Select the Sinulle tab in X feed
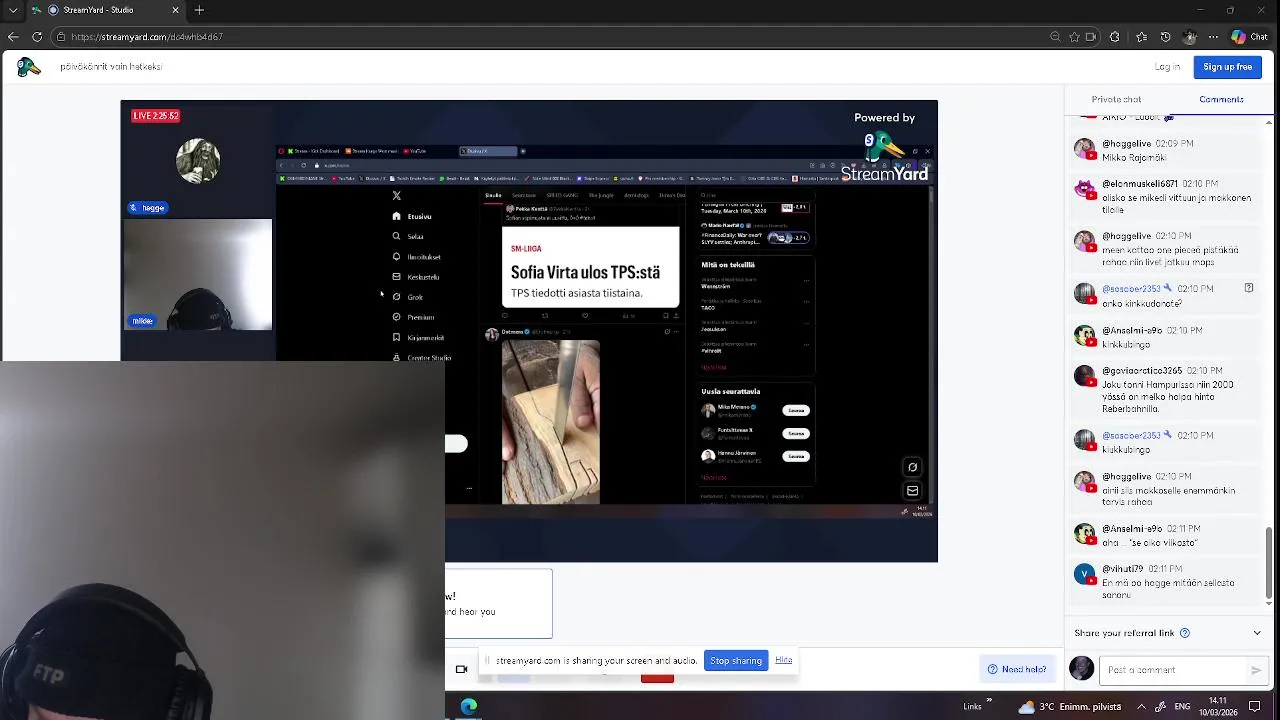 point(493,195)
